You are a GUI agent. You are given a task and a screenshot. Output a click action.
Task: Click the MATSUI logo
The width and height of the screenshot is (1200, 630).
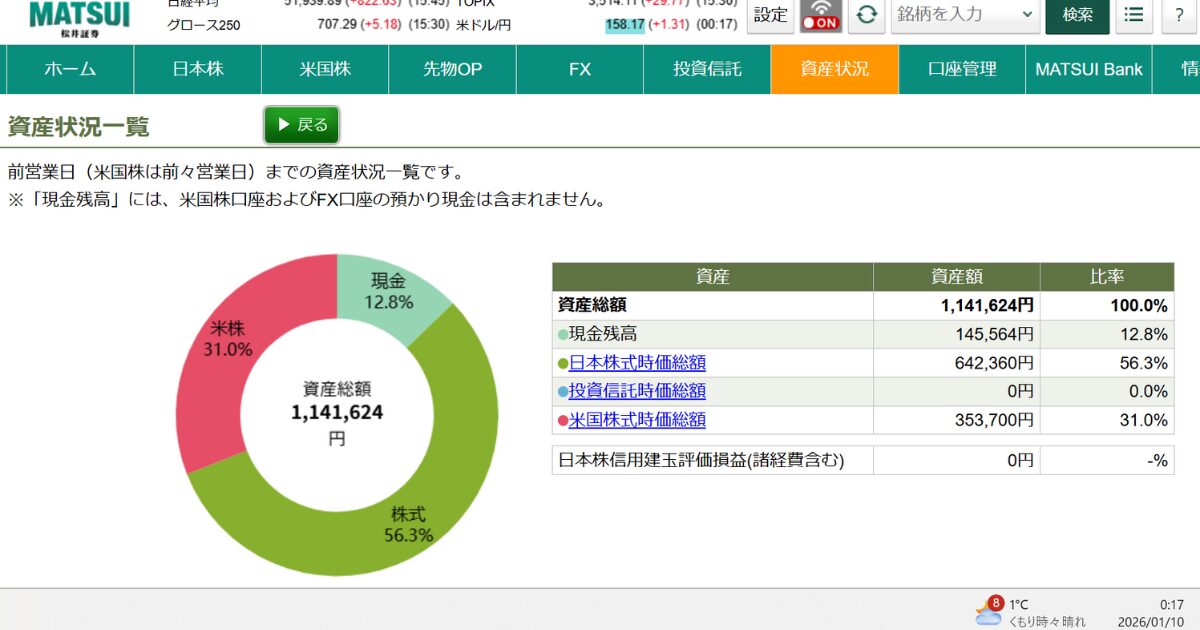pos(79,17)
